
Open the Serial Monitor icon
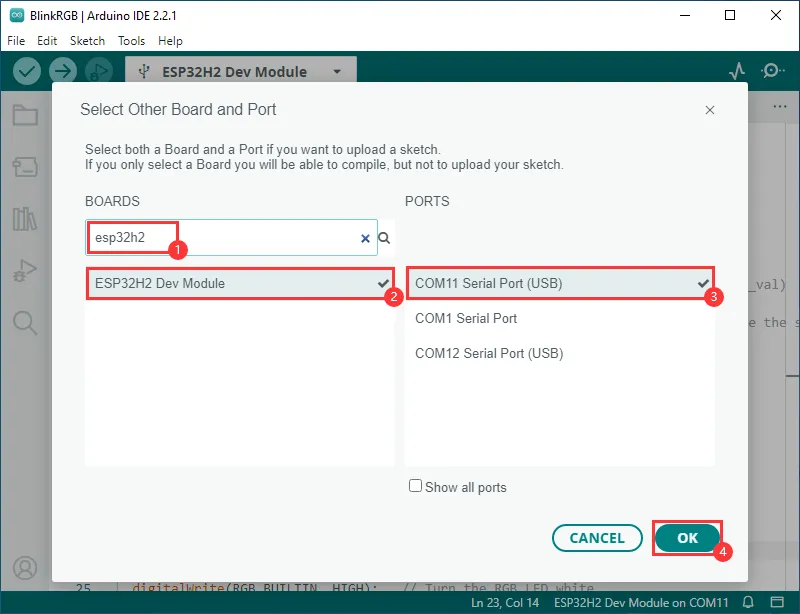coord(772,70)
